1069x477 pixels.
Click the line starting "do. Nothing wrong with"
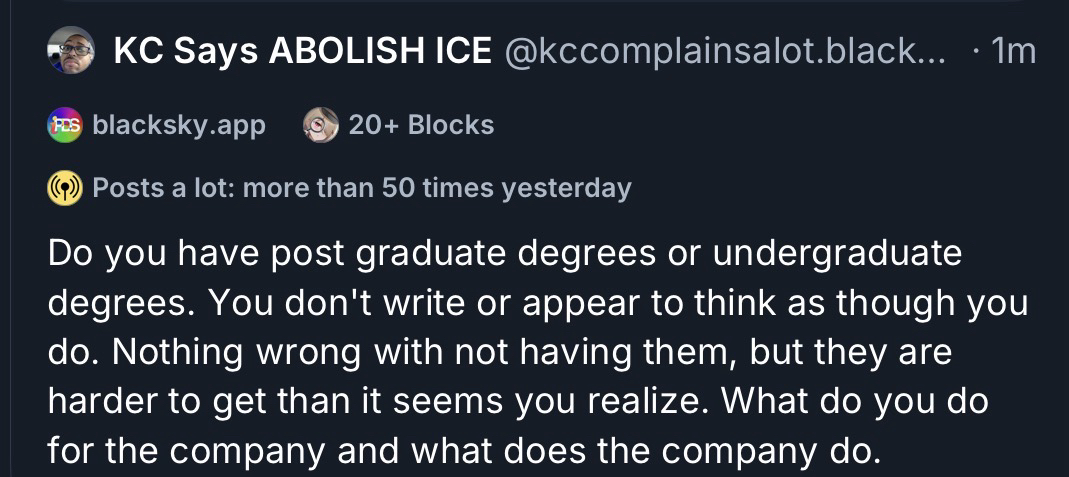pyautogui.click(x=500, y=353)
